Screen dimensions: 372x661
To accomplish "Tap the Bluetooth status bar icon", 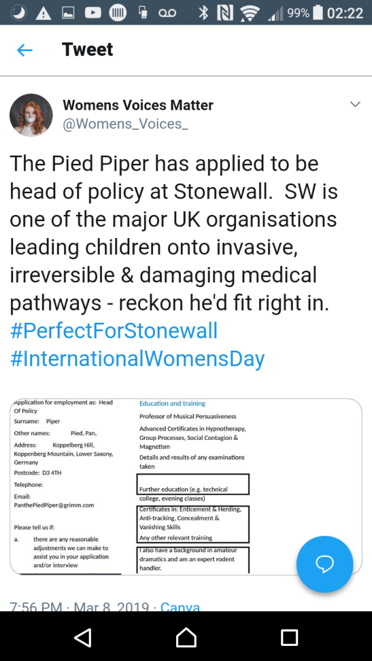I will coord(204,13).
